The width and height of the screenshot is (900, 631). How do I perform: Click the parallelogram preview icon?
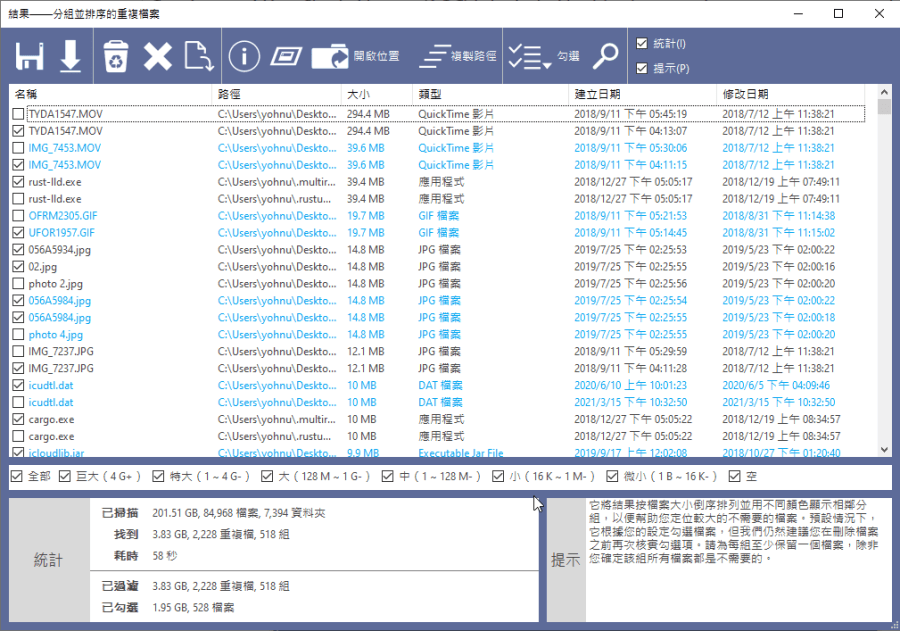pyautogui.click(x=286, y=57)
